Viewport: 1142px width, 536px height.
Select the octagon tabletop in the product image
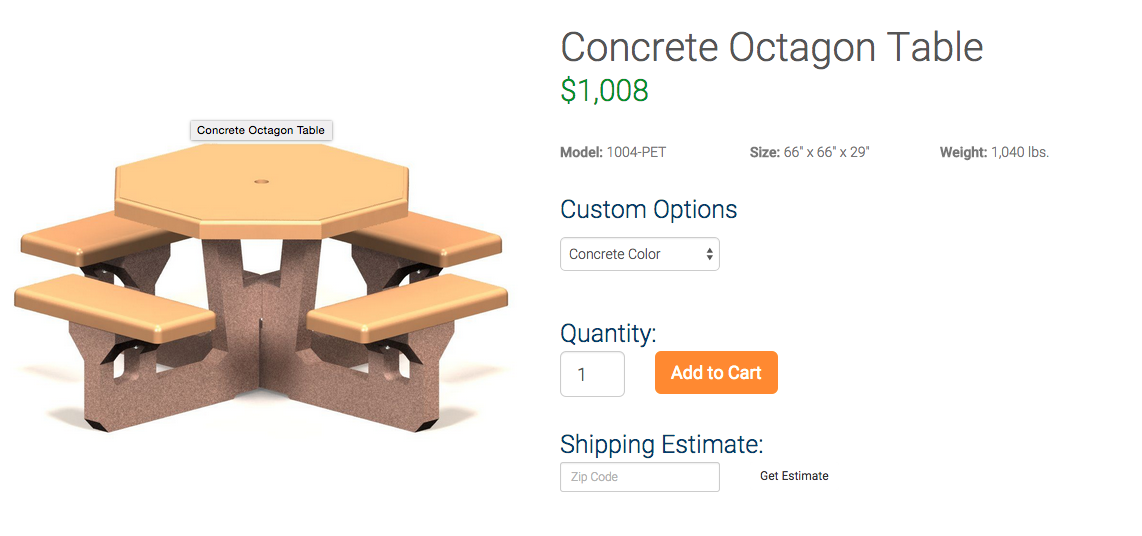261,191
